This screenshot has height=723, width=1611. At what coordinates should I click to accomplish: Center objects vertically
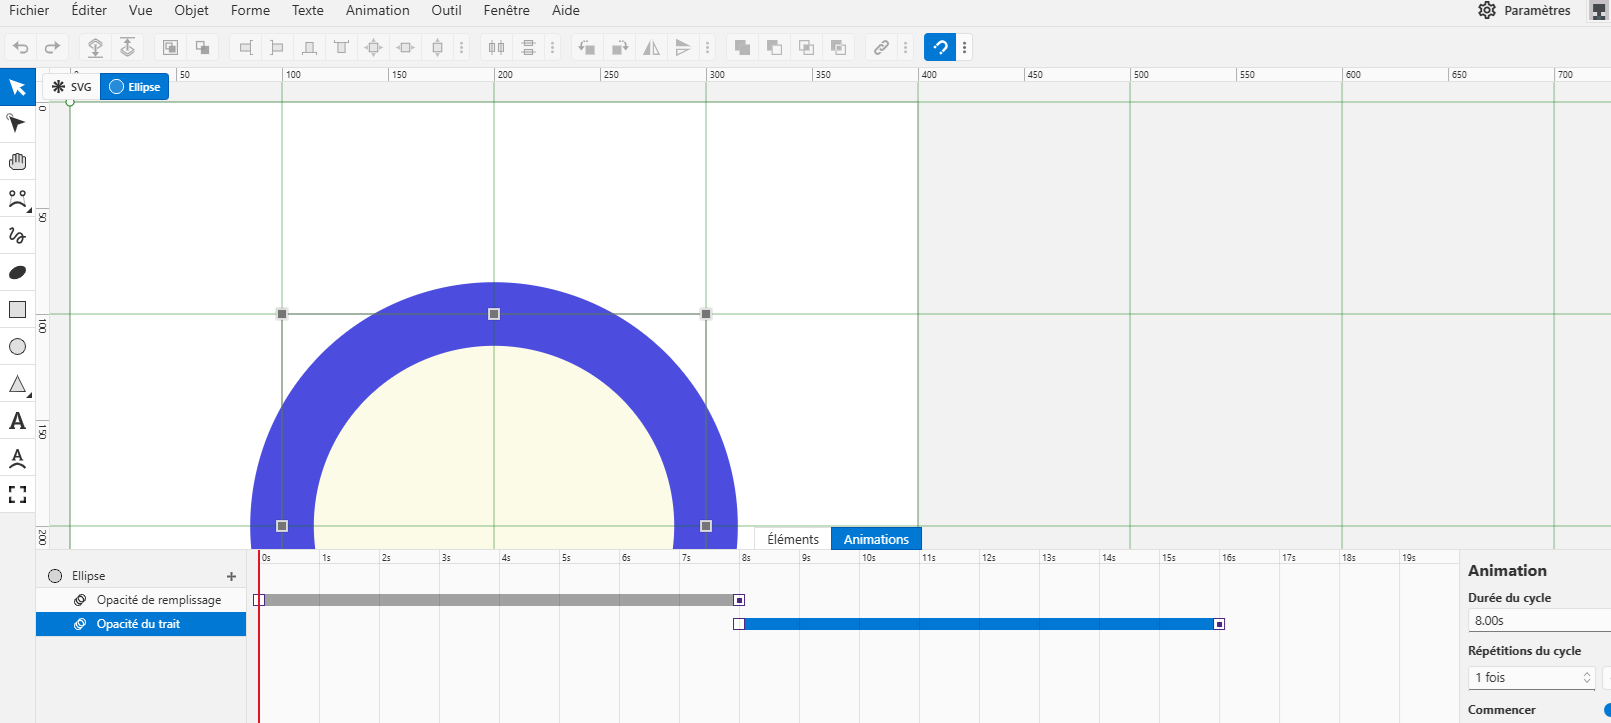click(437, 47)
